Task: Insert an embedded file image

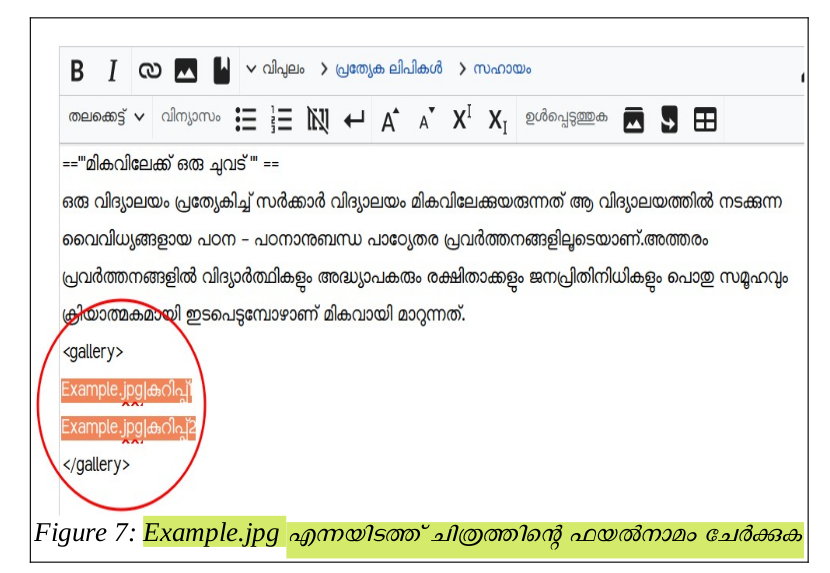Action: pyautogui.click(x=185, y=71)
